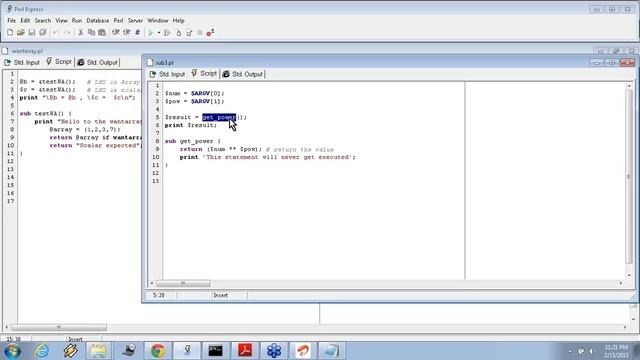The image size is (640, 360).
Task: Click the system clock in the tray
Action: click(616, 351)
